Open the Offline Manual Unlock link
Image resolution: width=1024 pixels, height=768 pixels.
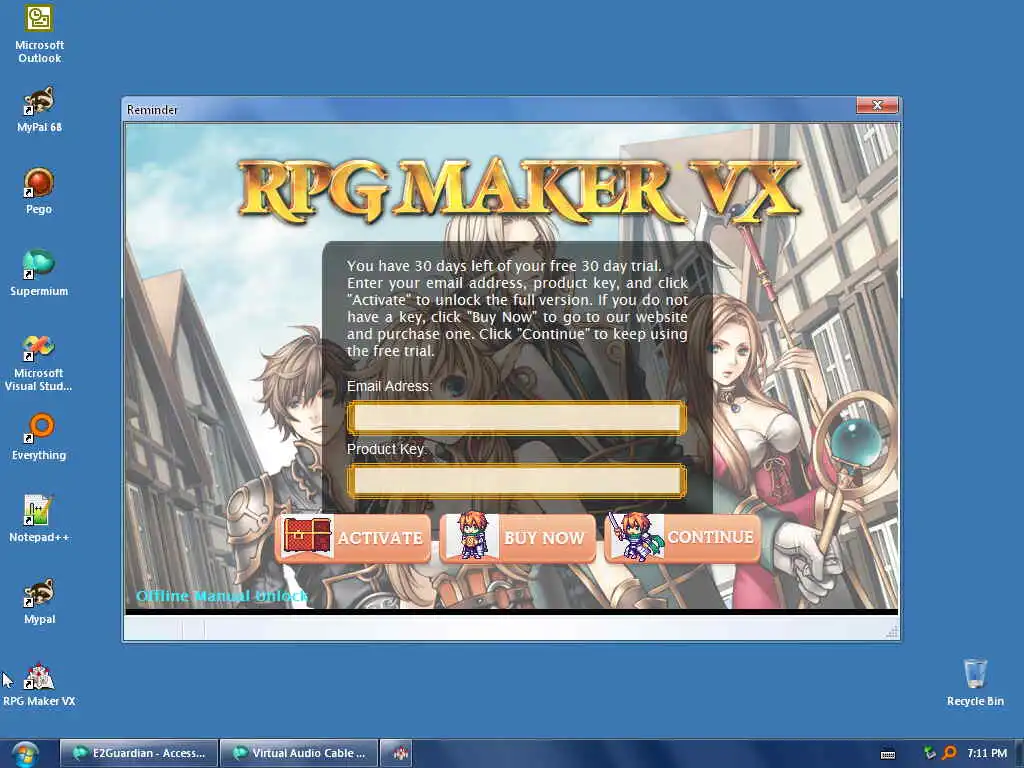pos(221,596)
